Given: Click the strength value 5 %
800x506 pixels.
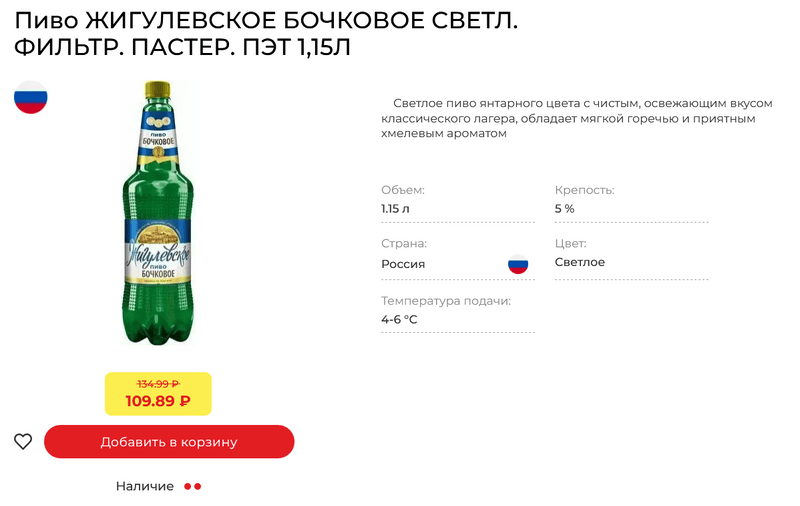Looking at the screenshot, I should 565,209.
